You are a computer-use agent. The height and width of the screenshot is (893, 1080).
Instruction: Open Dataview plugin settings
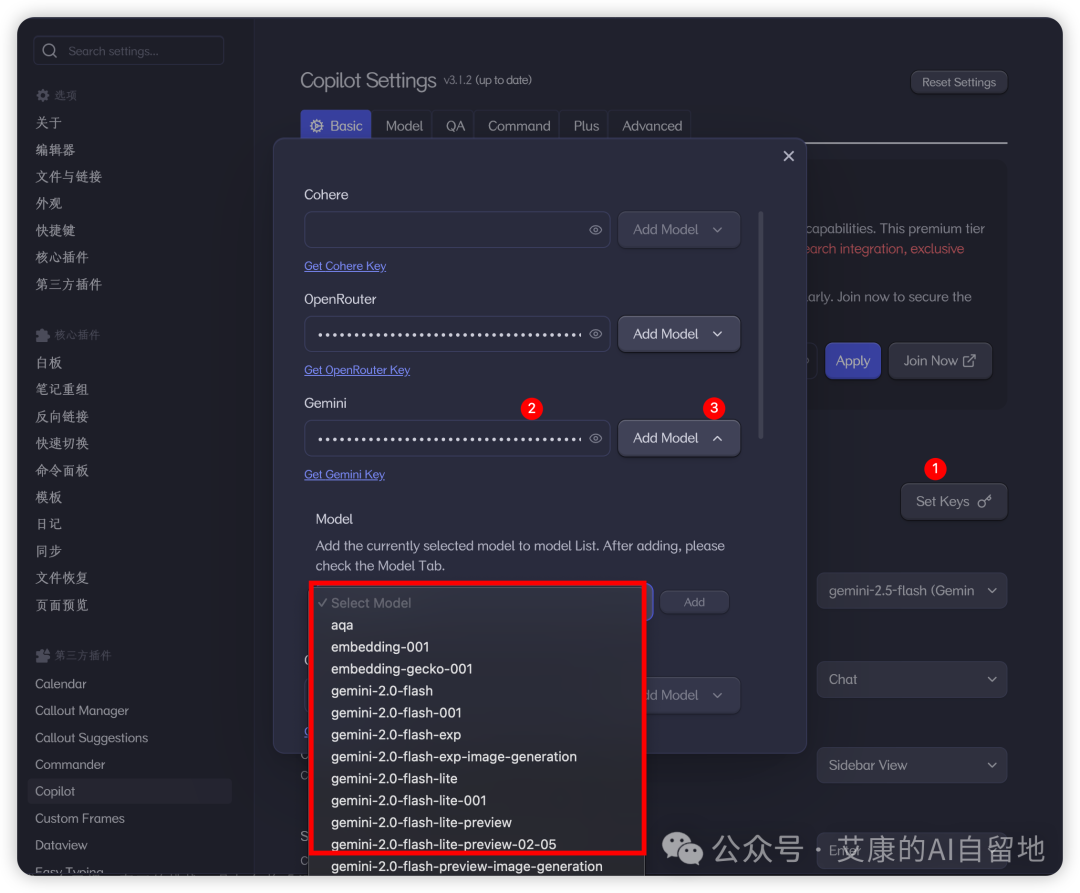click(x=61, y=845)
